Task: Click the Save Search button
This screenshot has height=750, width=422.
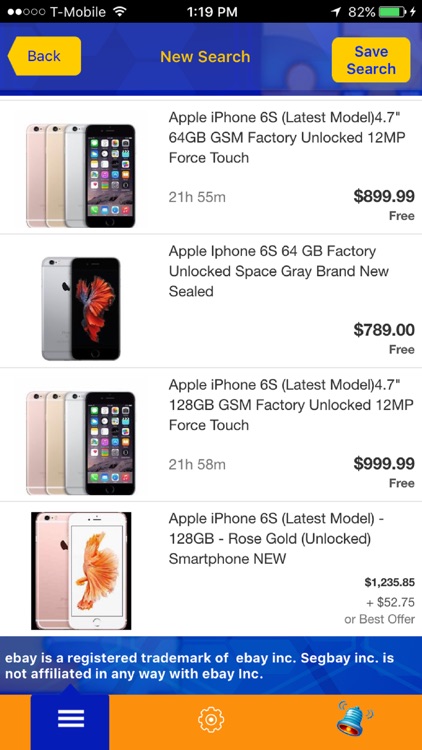Action: pyautogui.click(x=371, y=60)
